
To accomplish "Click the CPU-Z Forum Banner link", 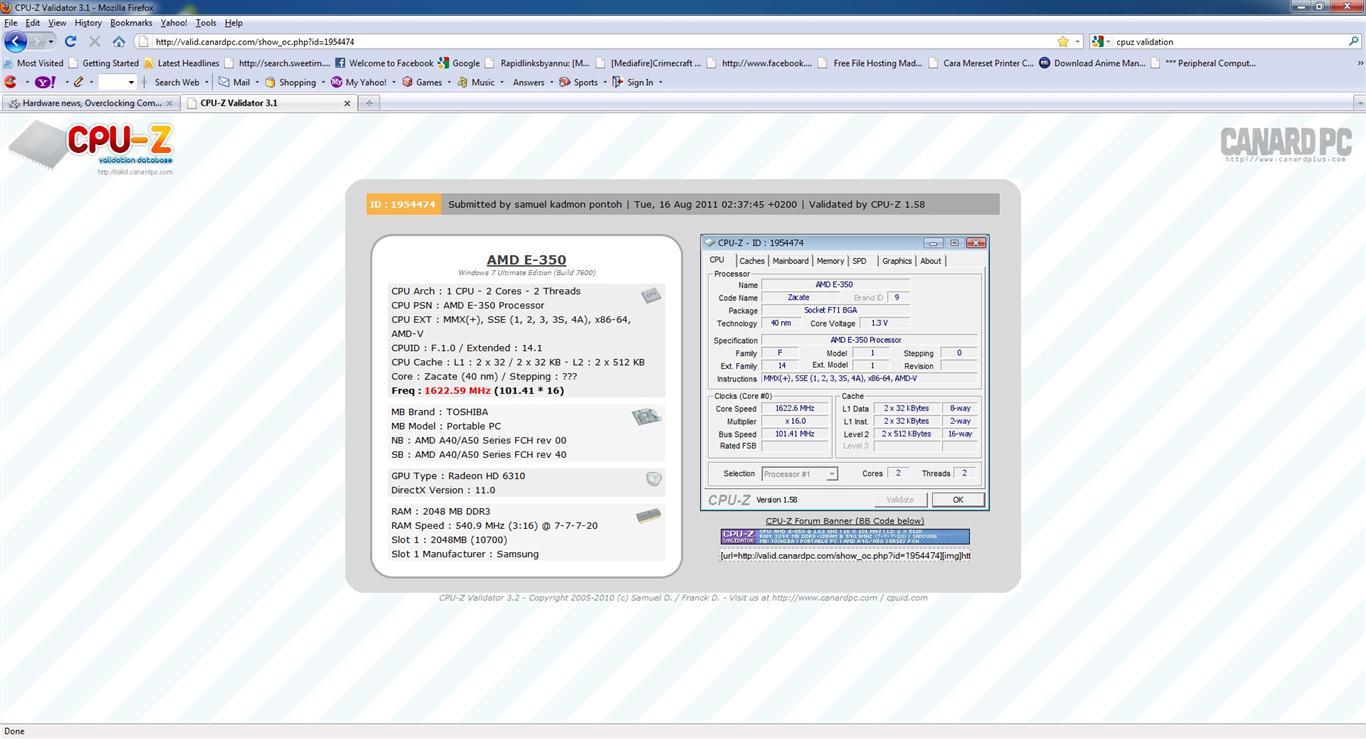I will coord(844,521).
